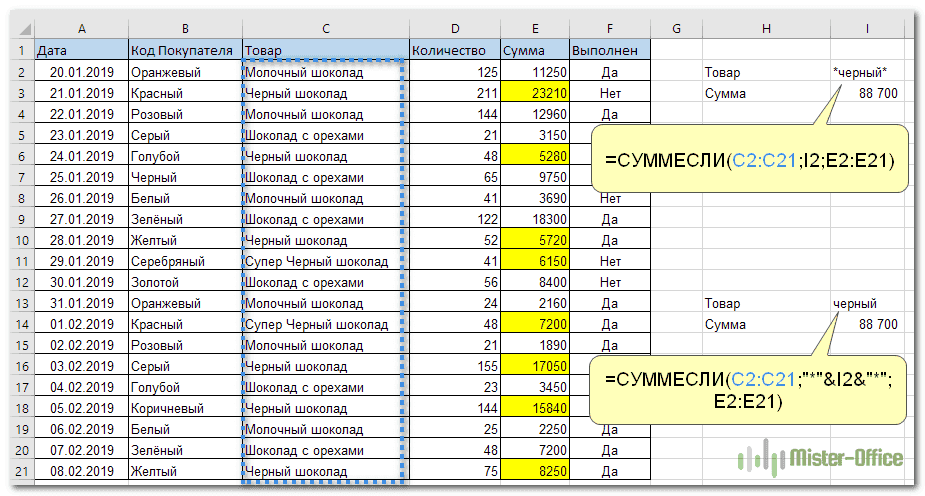Click 'Коричневый' buyer code cell
The image size is (925, 496).
coord(183,408)
